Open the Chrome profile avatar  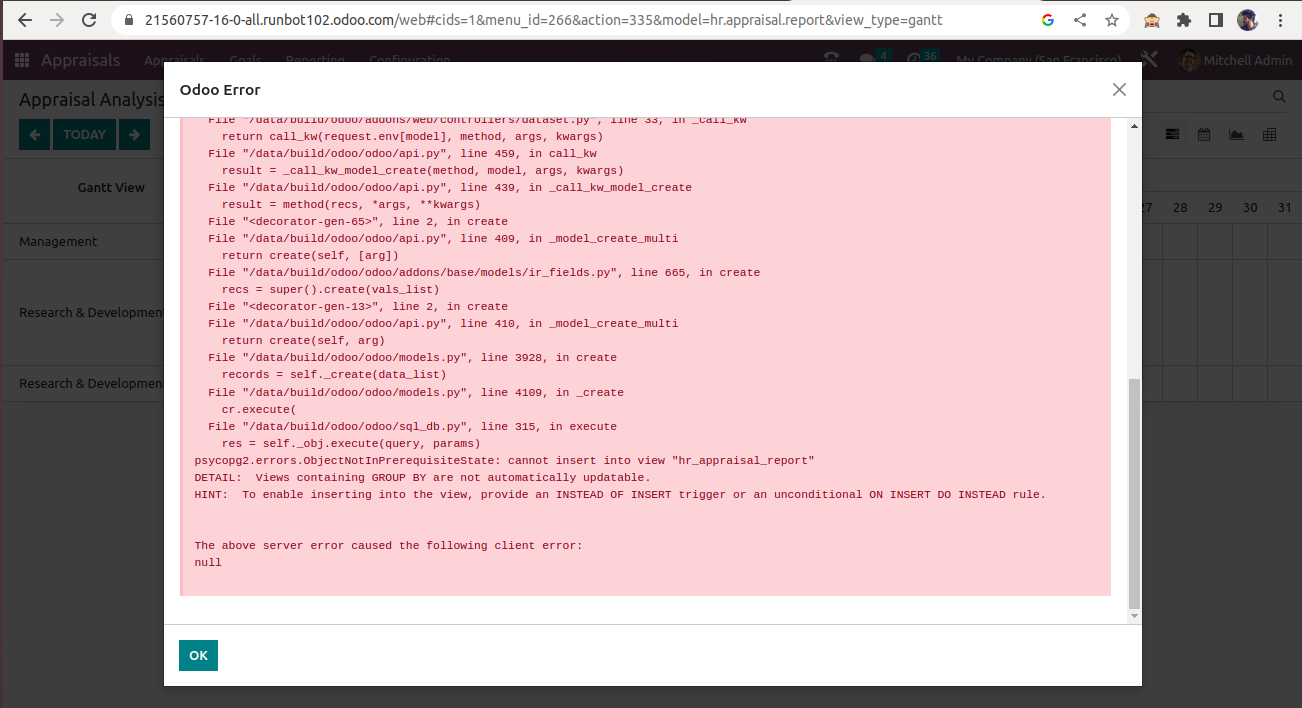coord(1247,20)
